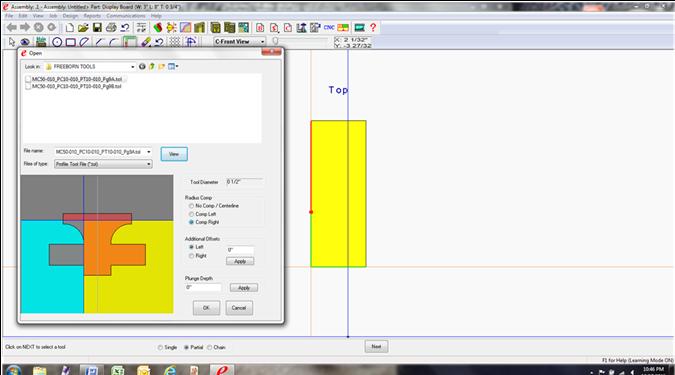Image resolution: width=675 pixels, height=375 pixels.
Task: Choose the Right additional offset radio
Action: pos(192,256)
